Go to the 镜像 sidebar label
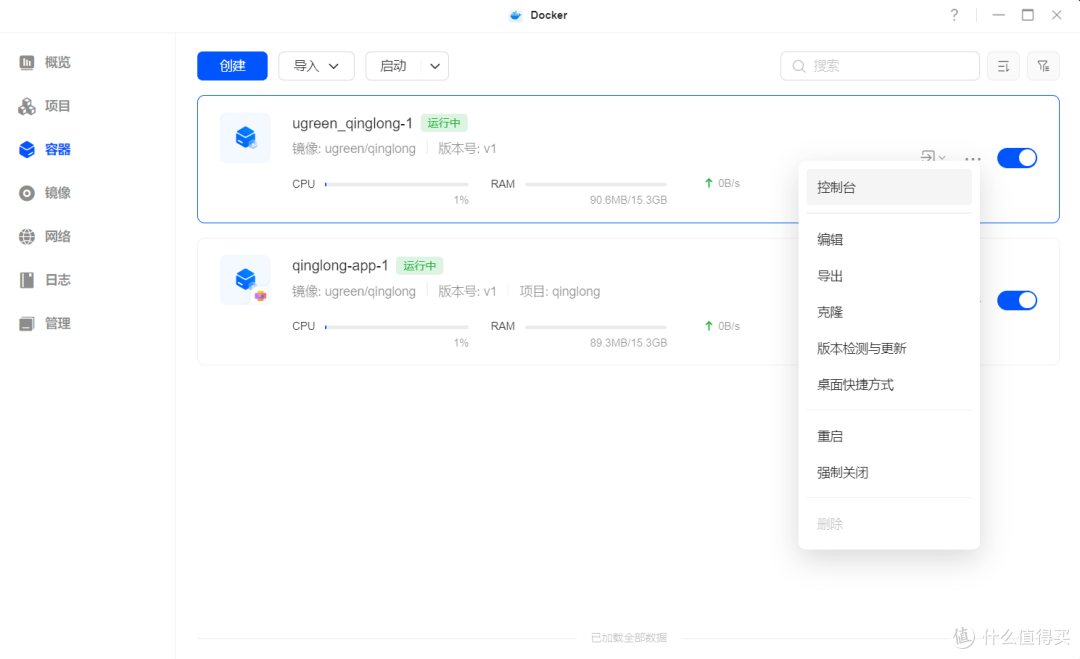Screen dimensions: 1080x659 click(x=58, y=193)
